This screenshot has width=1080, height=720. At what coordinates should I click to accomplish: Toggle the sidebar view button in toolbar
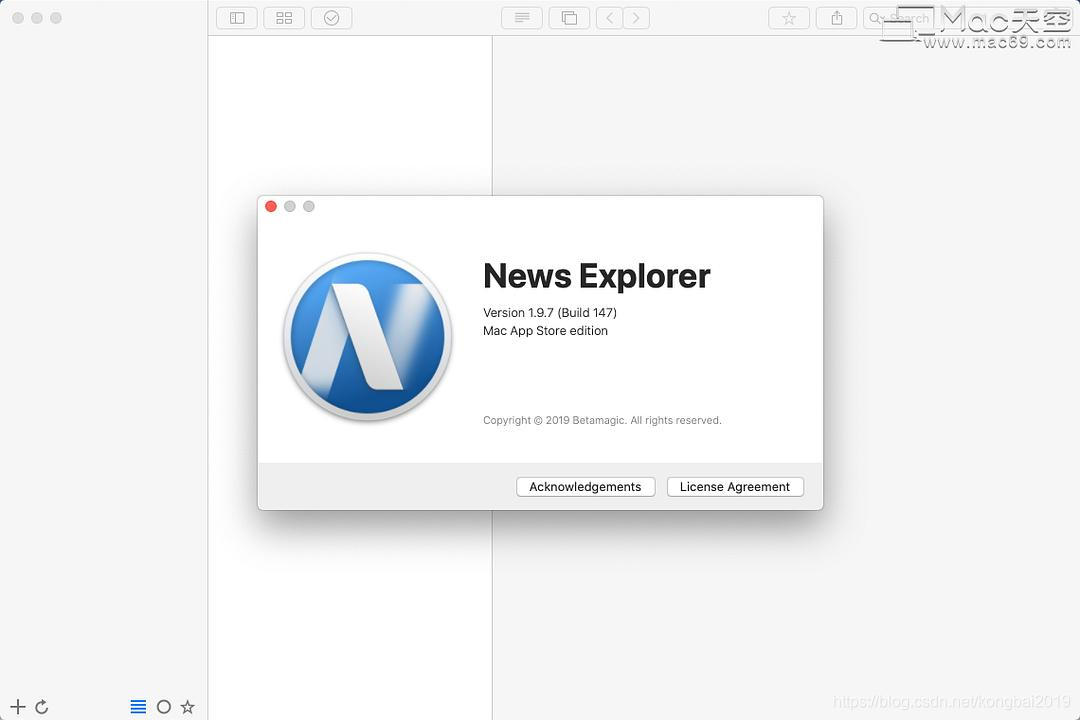pyautogui.click(x=237, y=18)
